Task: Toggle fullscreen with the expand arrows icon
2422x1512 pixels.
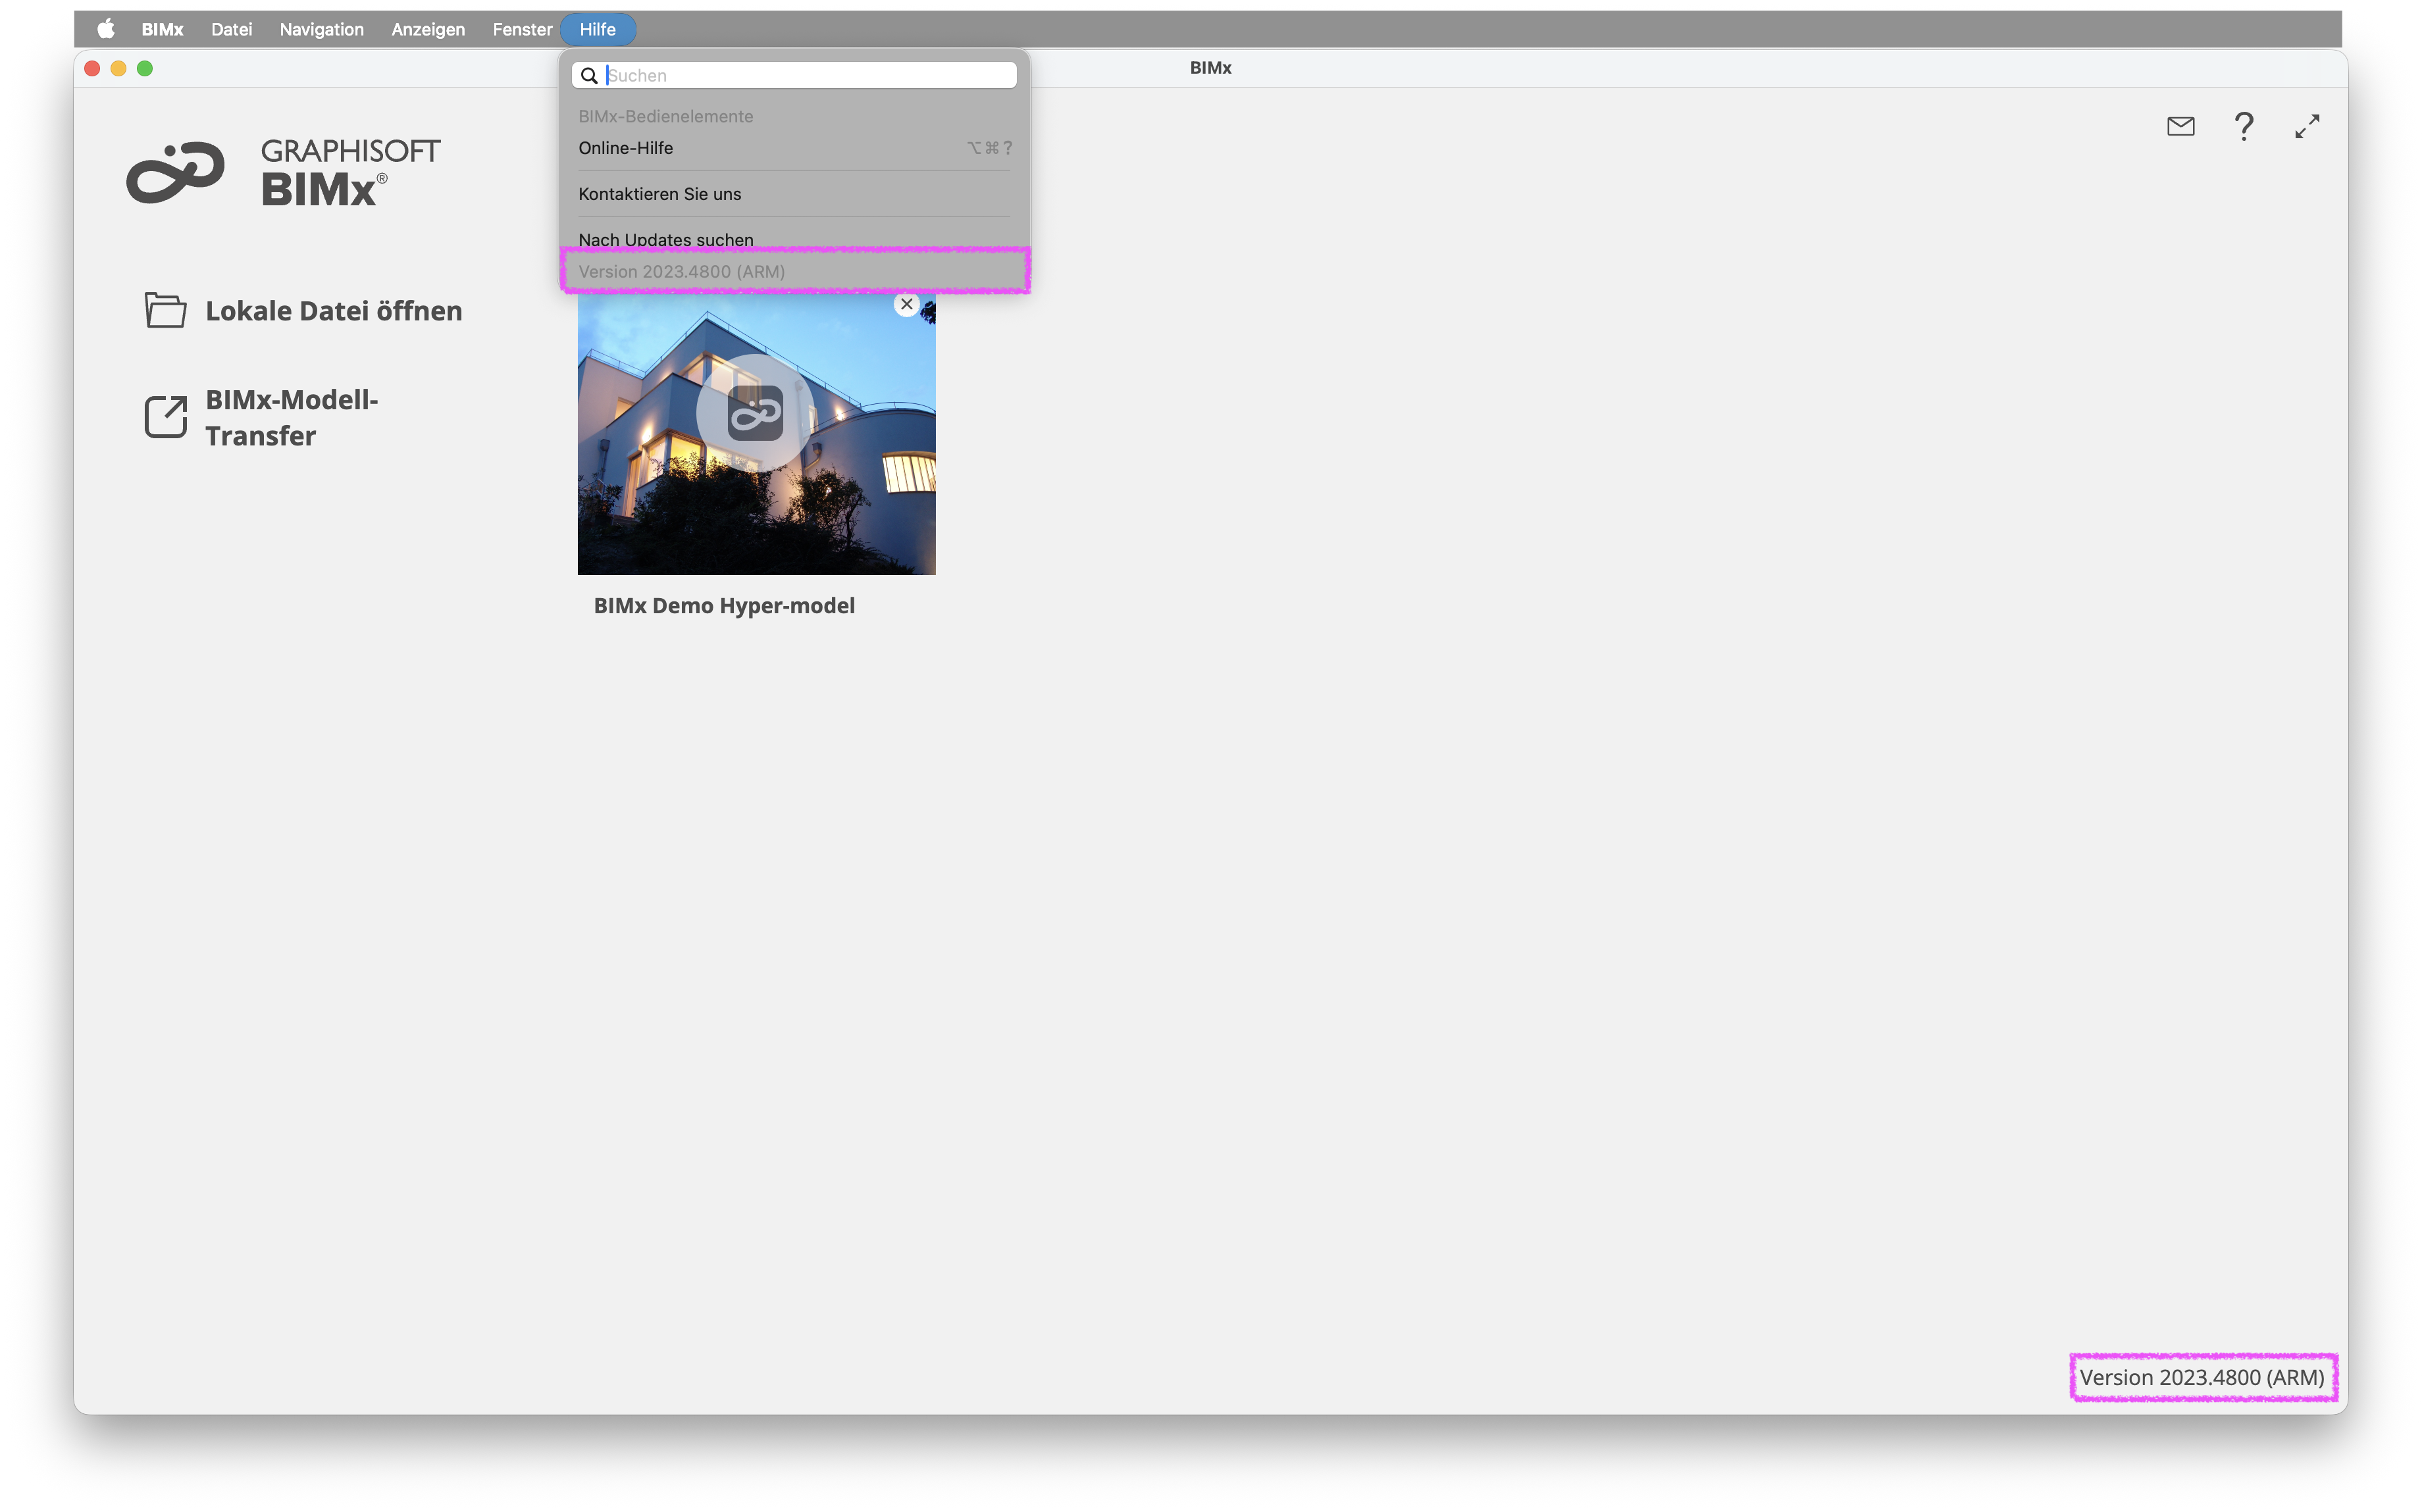Action: (x=2307, y=126)
